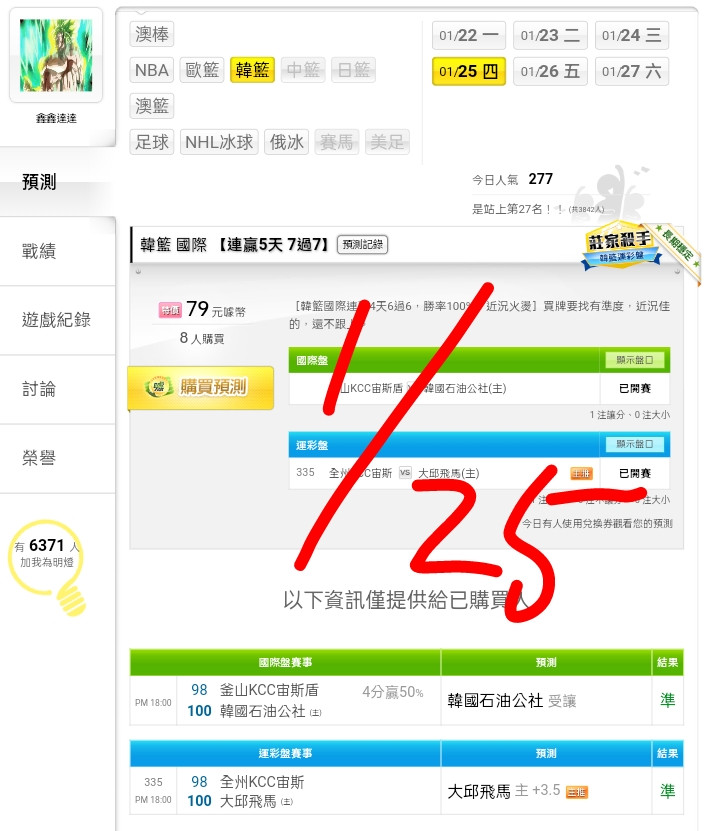Click the pink 特價 price tag icon
The image size is (720, 831).
coord(170,310)
